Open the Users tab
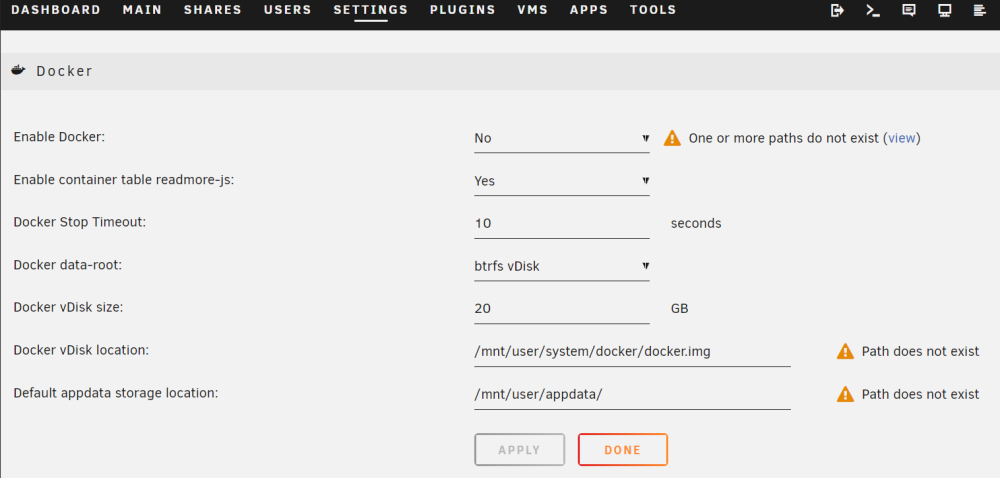The width and height of the screenshot is (1000, 478). [x=288, y=10]
